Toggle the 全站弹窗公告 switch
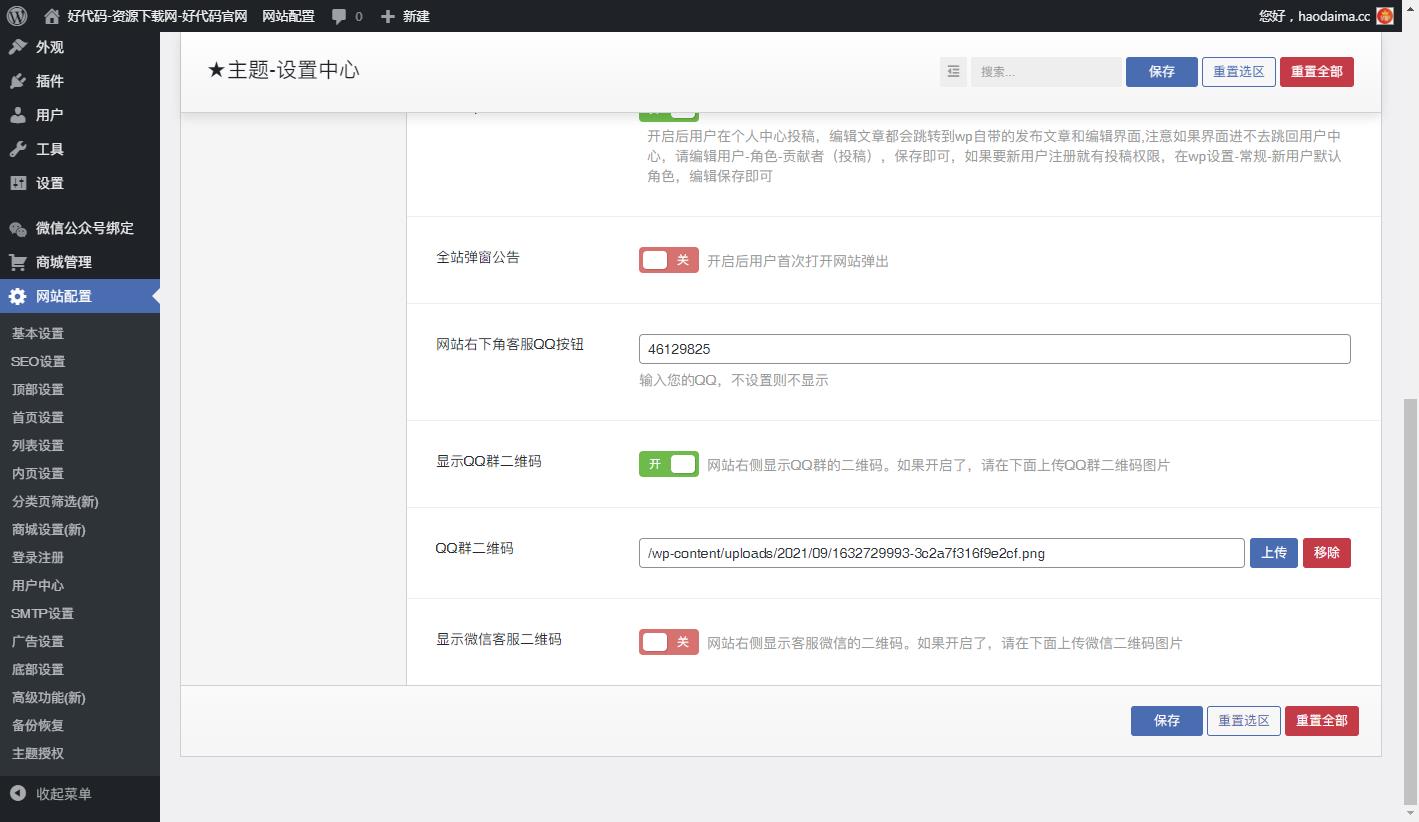 [x=669, y=260]
